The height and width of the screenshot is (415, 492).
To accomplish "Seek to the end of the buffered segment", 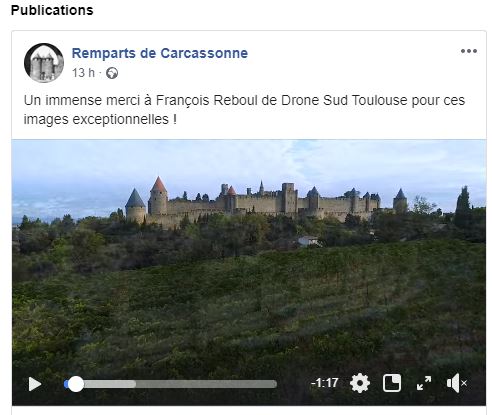I will 135,384.
